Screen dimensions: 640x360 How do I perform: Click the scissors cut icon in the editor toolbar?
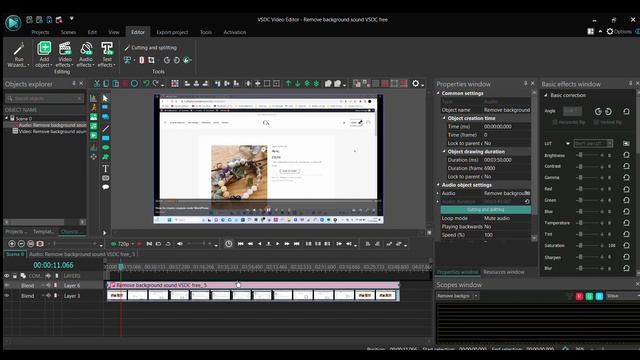coord(97,84)
